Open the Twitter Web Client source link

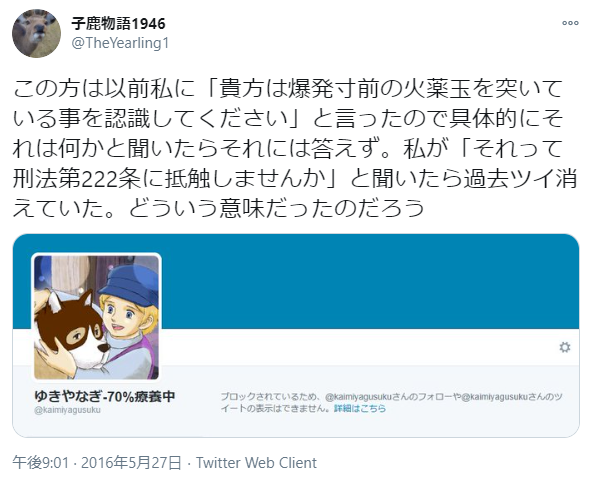pyautogui.click(x=256, y=463)
